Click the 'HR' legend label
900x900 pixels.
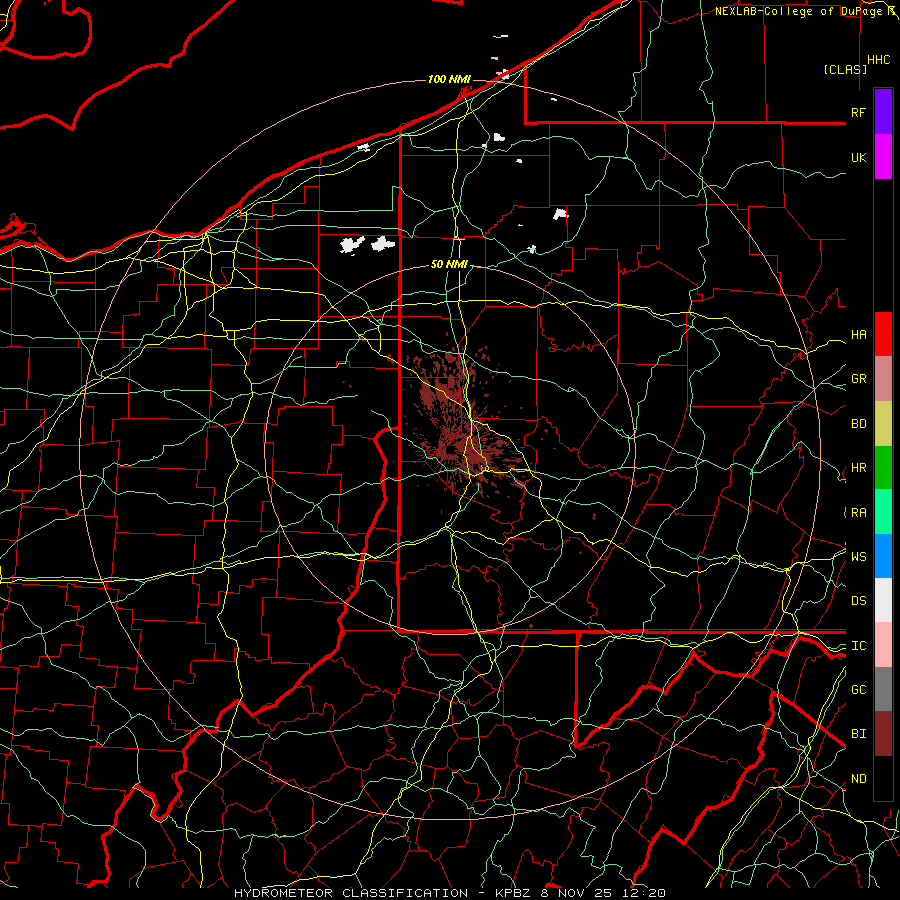pyautogui.click(x=858, y=468)
